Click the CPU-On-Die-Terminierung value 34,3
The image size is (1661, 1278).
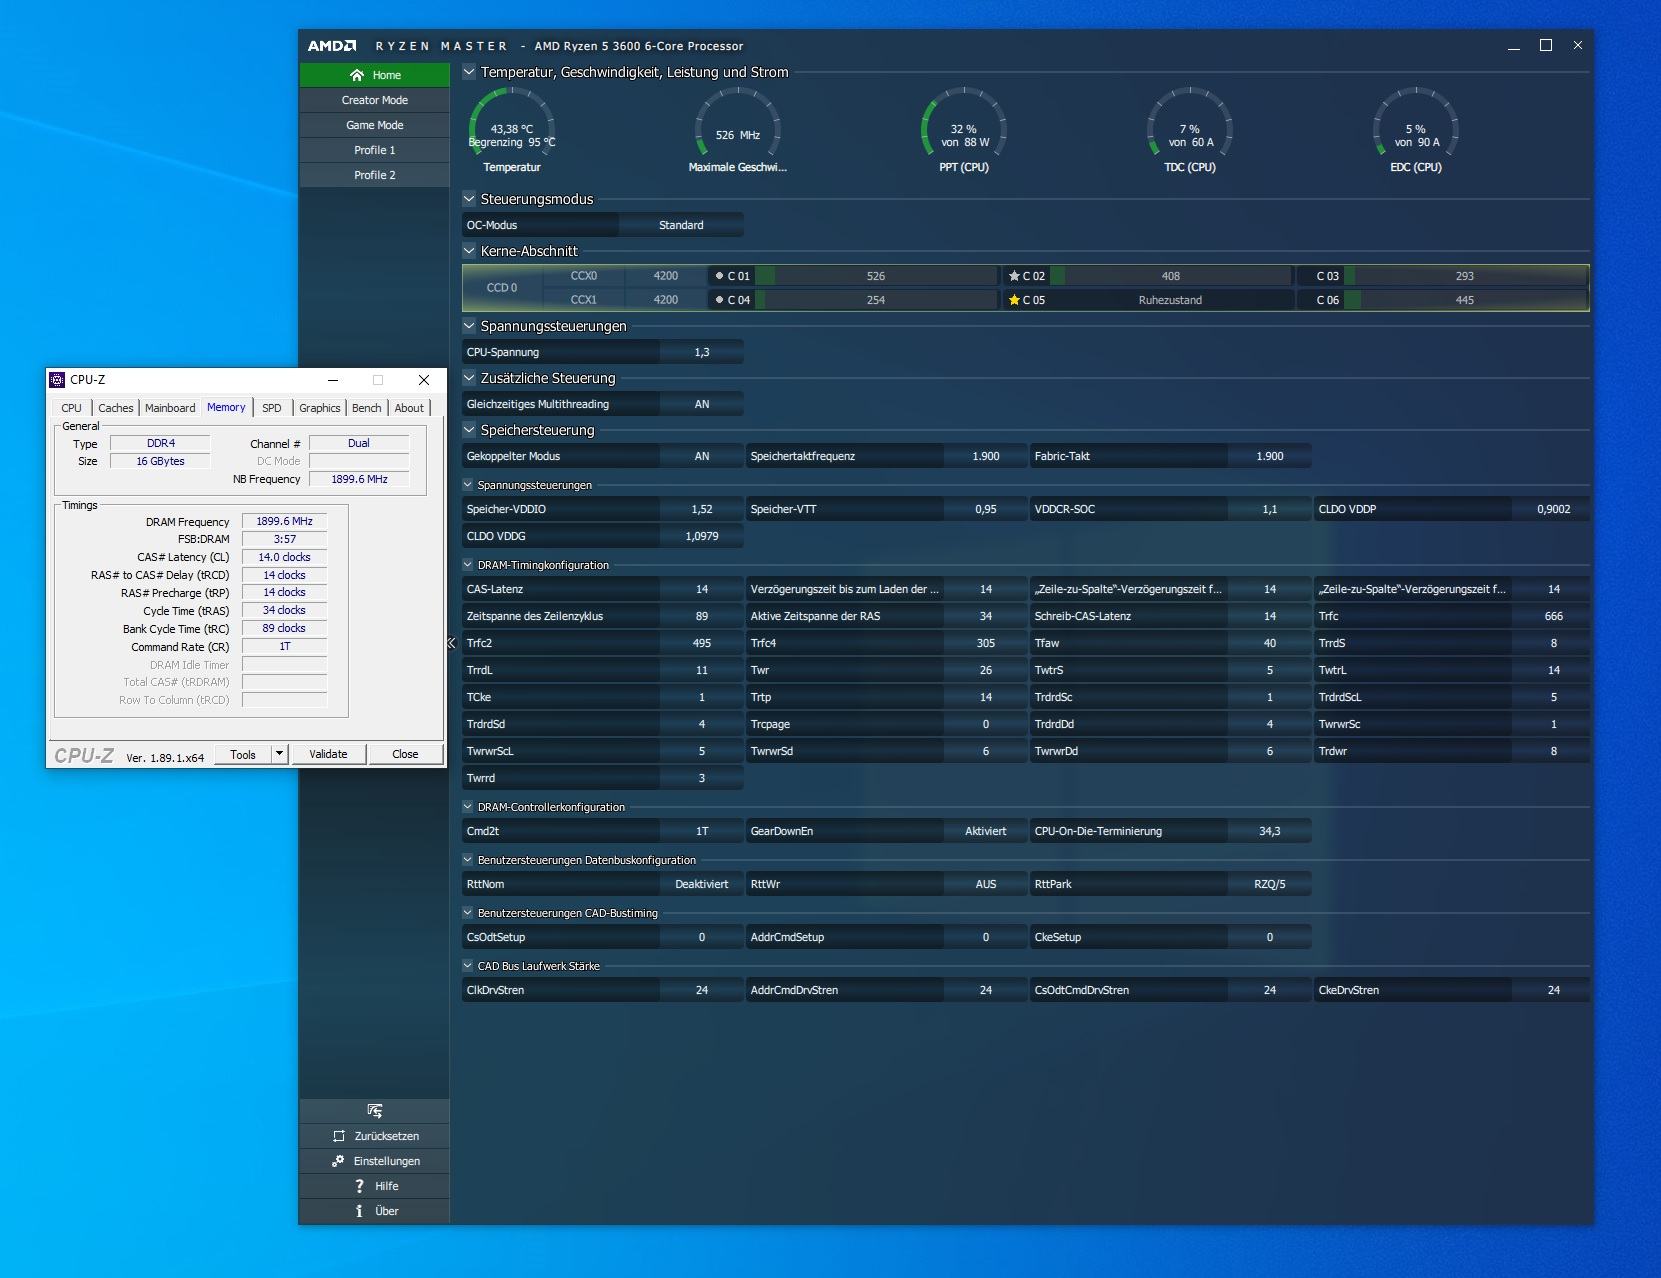click(1270, 831)
